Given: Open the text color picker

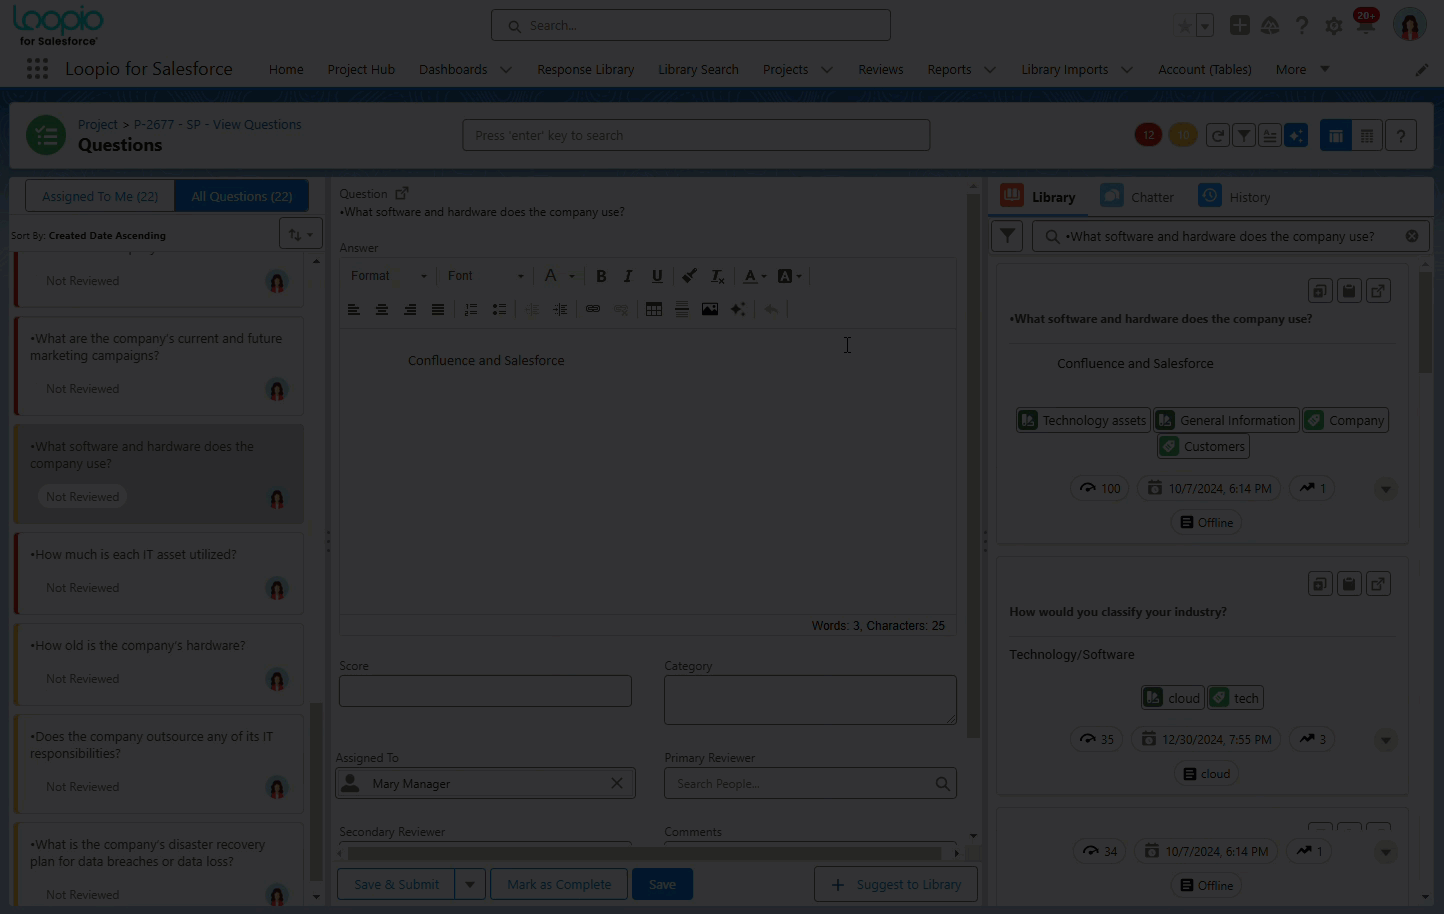Looking at the screenshot, I should (755, 276).
